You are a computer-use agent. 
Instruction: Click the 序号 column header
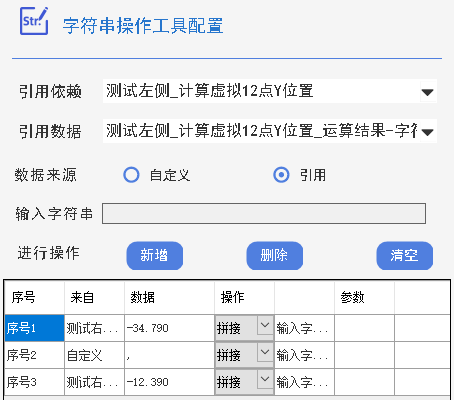coord(35,297)
